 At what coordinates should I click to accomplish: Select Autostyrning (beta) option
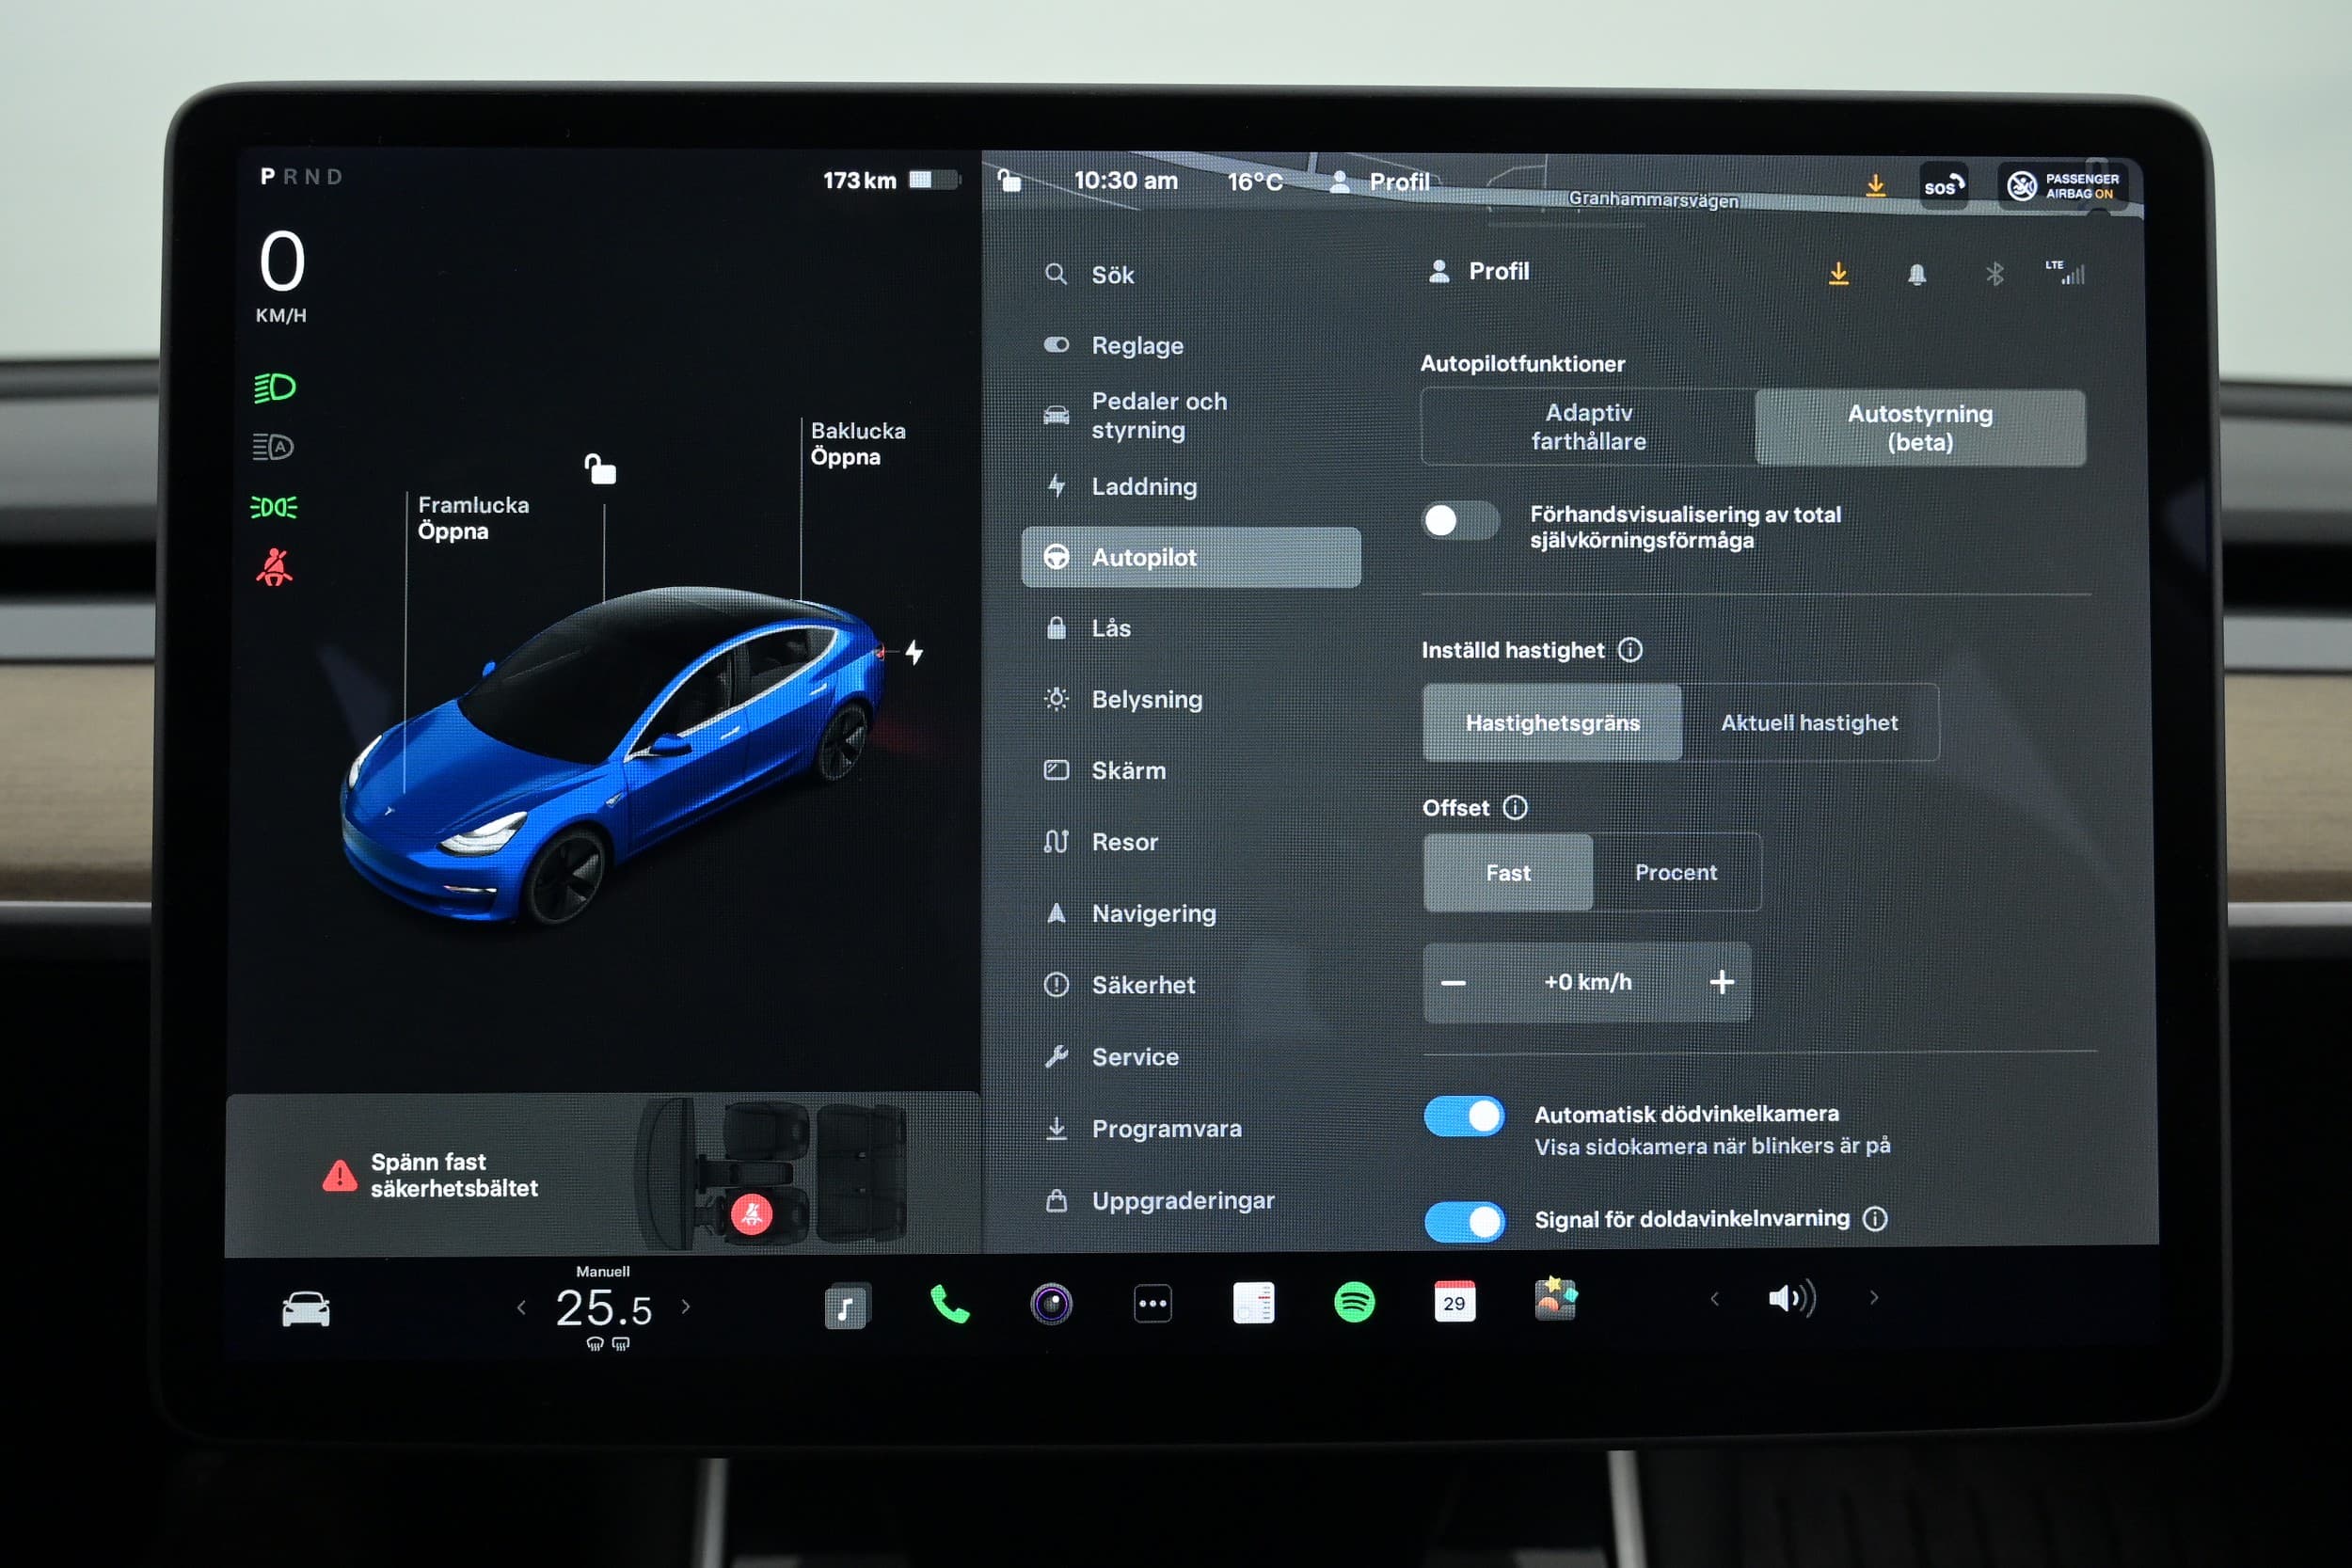coord(1920,428)
